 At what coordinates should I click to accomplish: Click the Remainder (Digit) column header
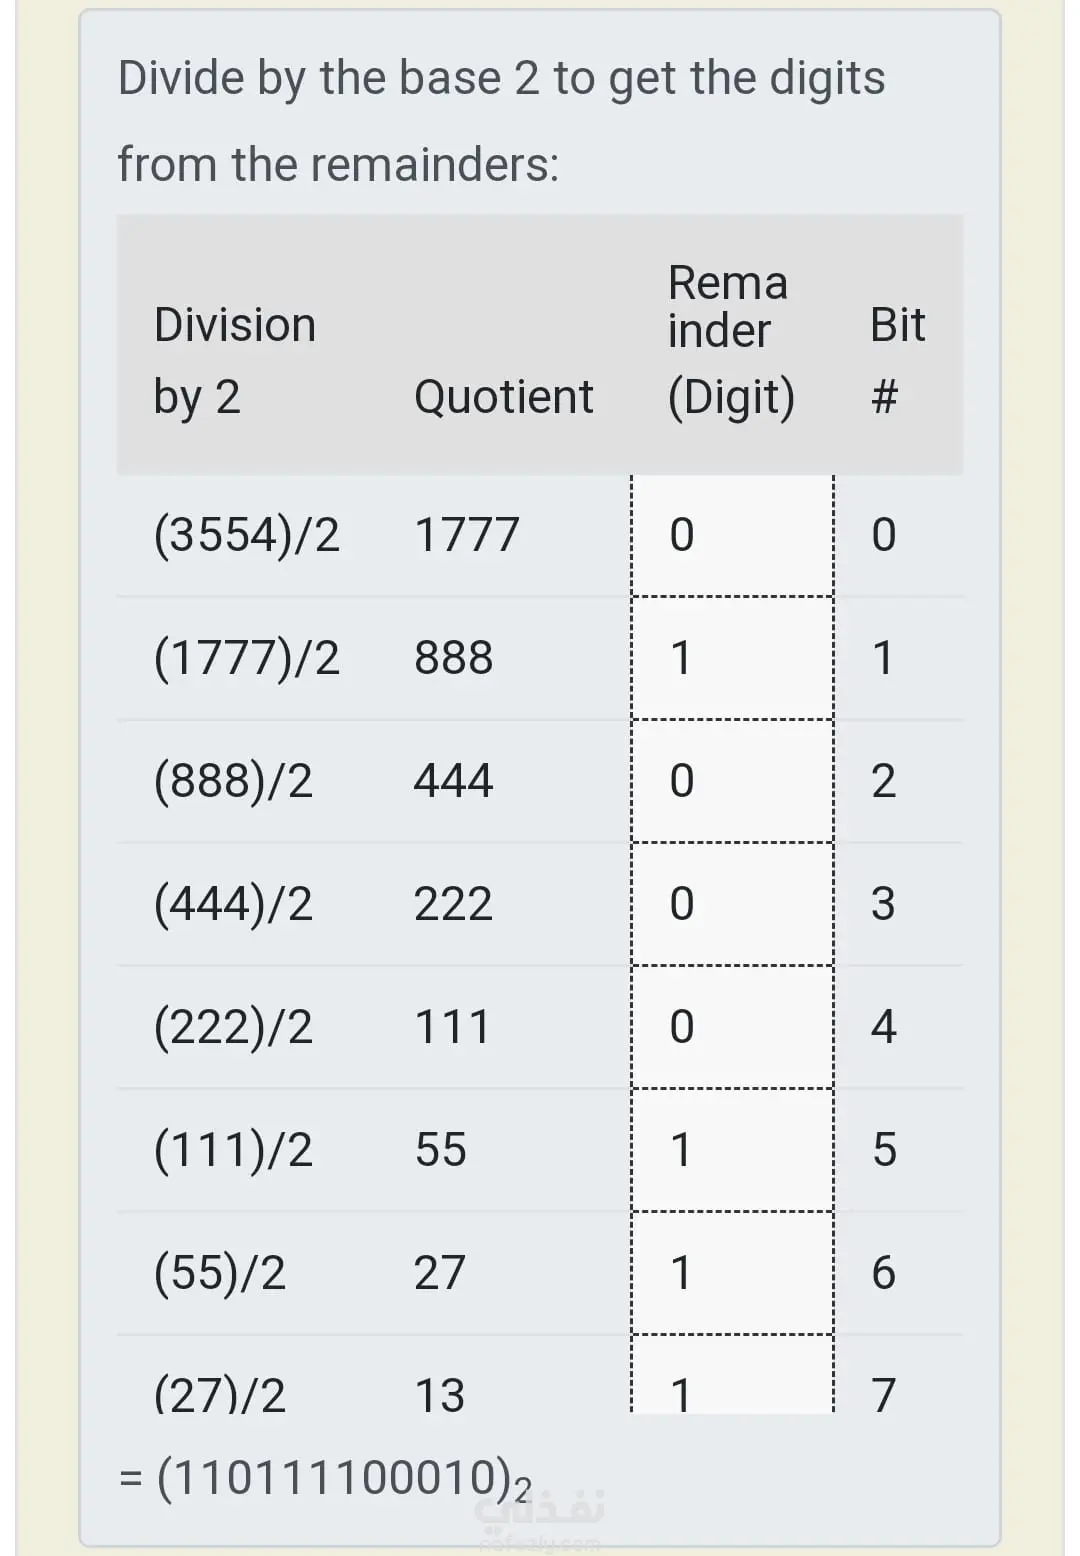(731, 343)
